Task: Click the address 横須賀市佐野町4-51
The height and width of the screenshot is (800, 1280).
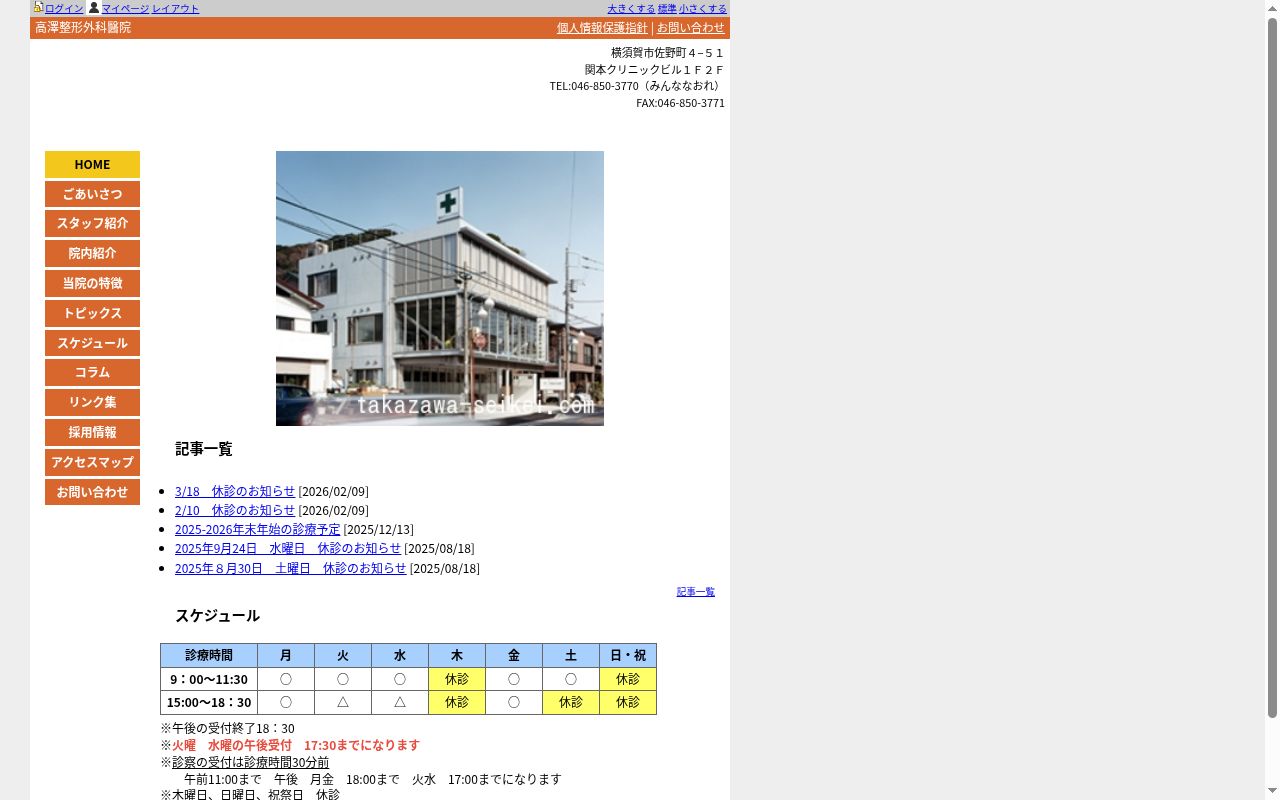Action: (668, 53)
